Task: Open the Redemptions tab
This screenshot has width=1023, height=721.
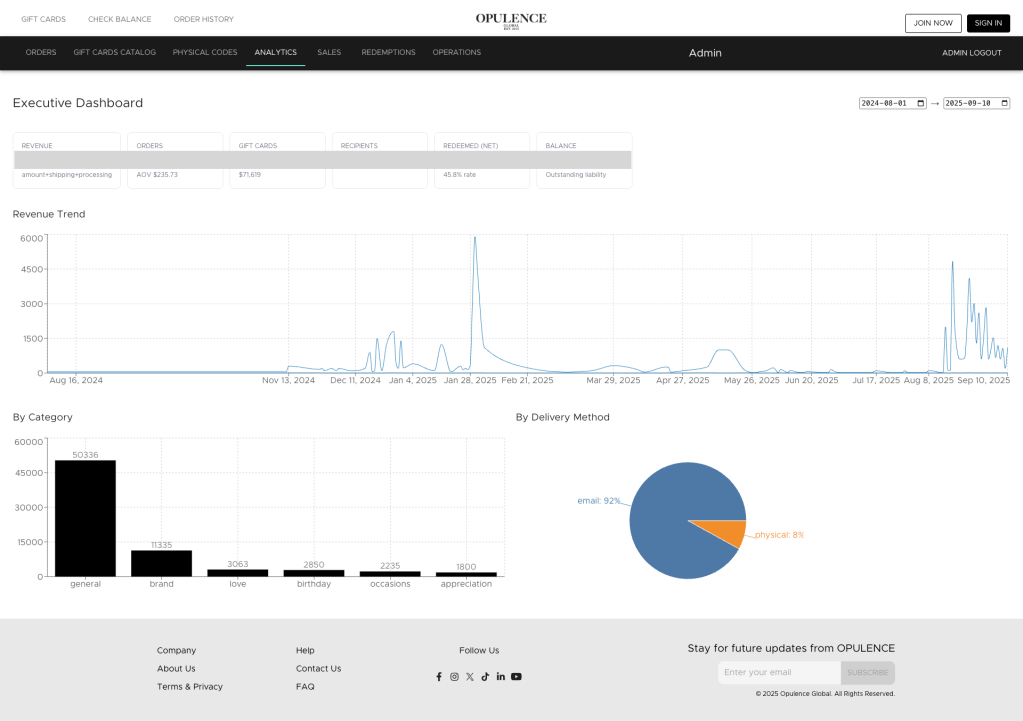Action: 388,53
